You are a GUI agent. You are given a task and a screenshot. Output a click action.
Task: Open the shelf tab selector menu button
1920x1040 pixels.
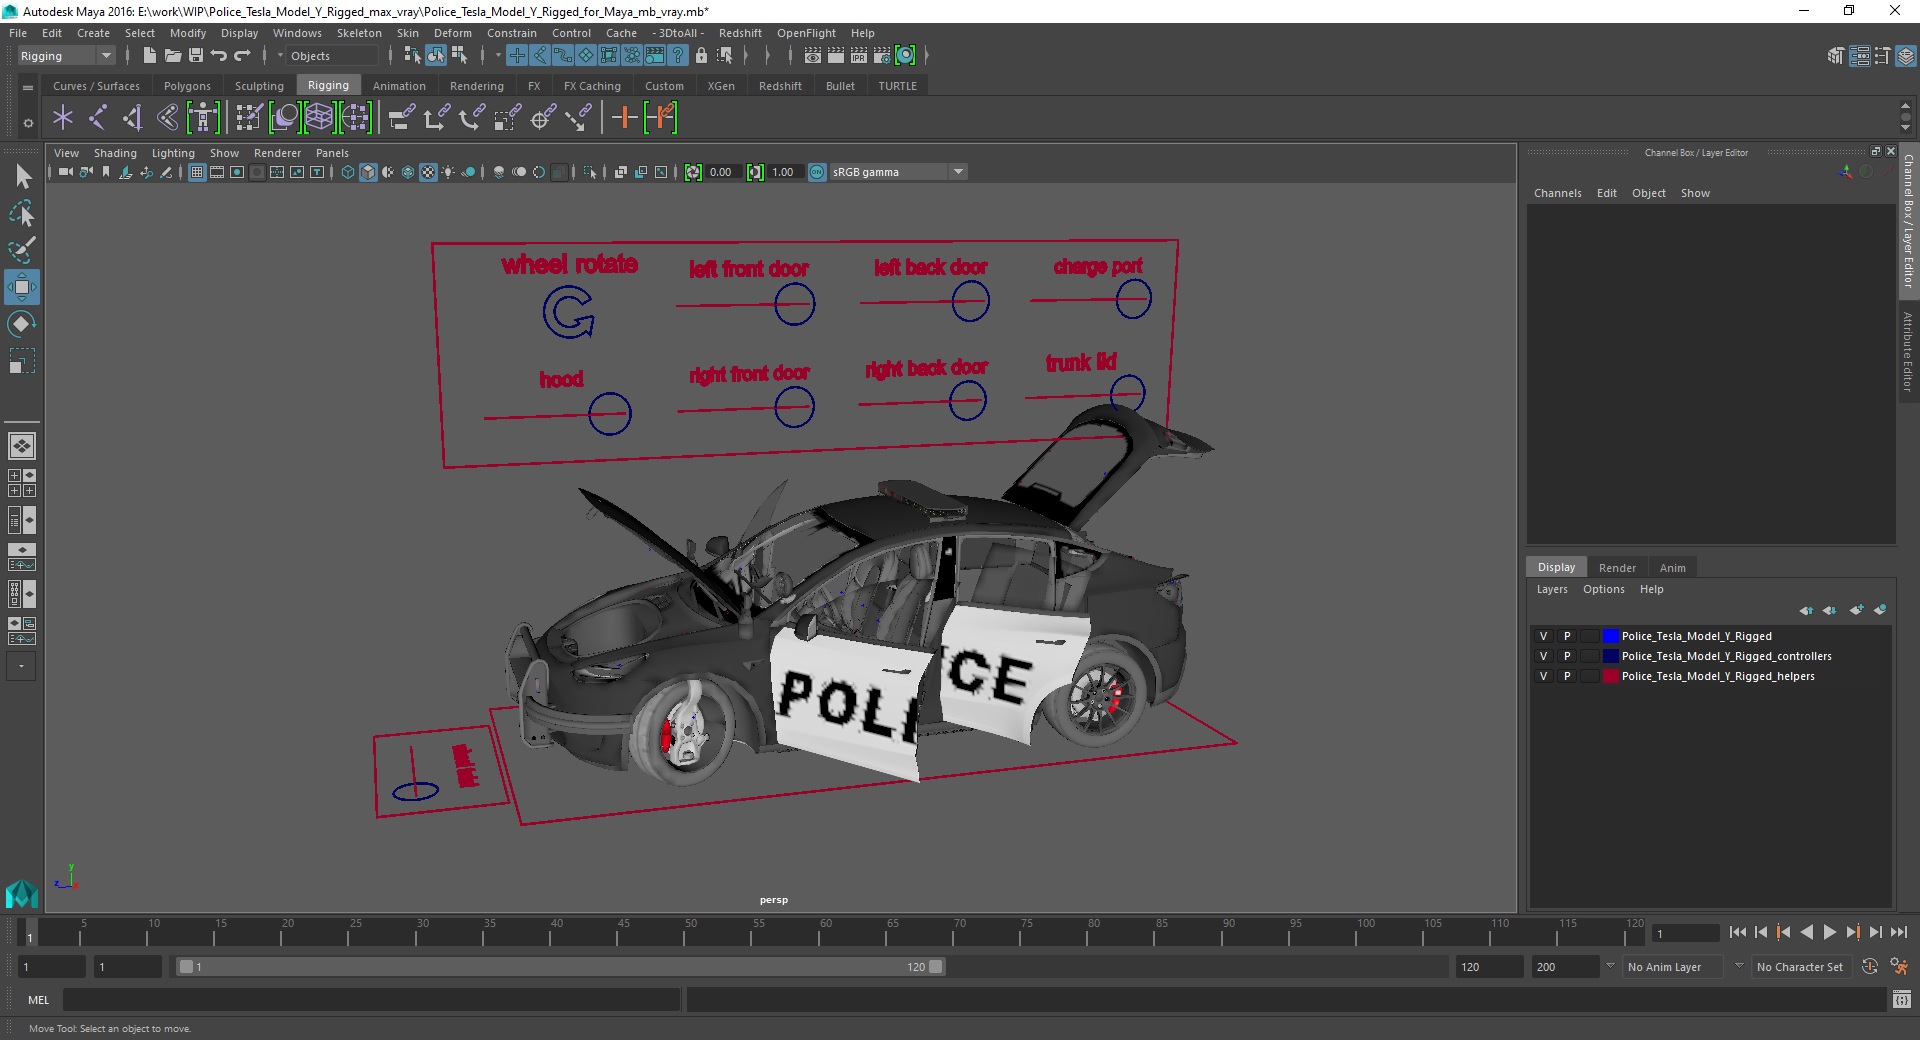pos(28,88)
